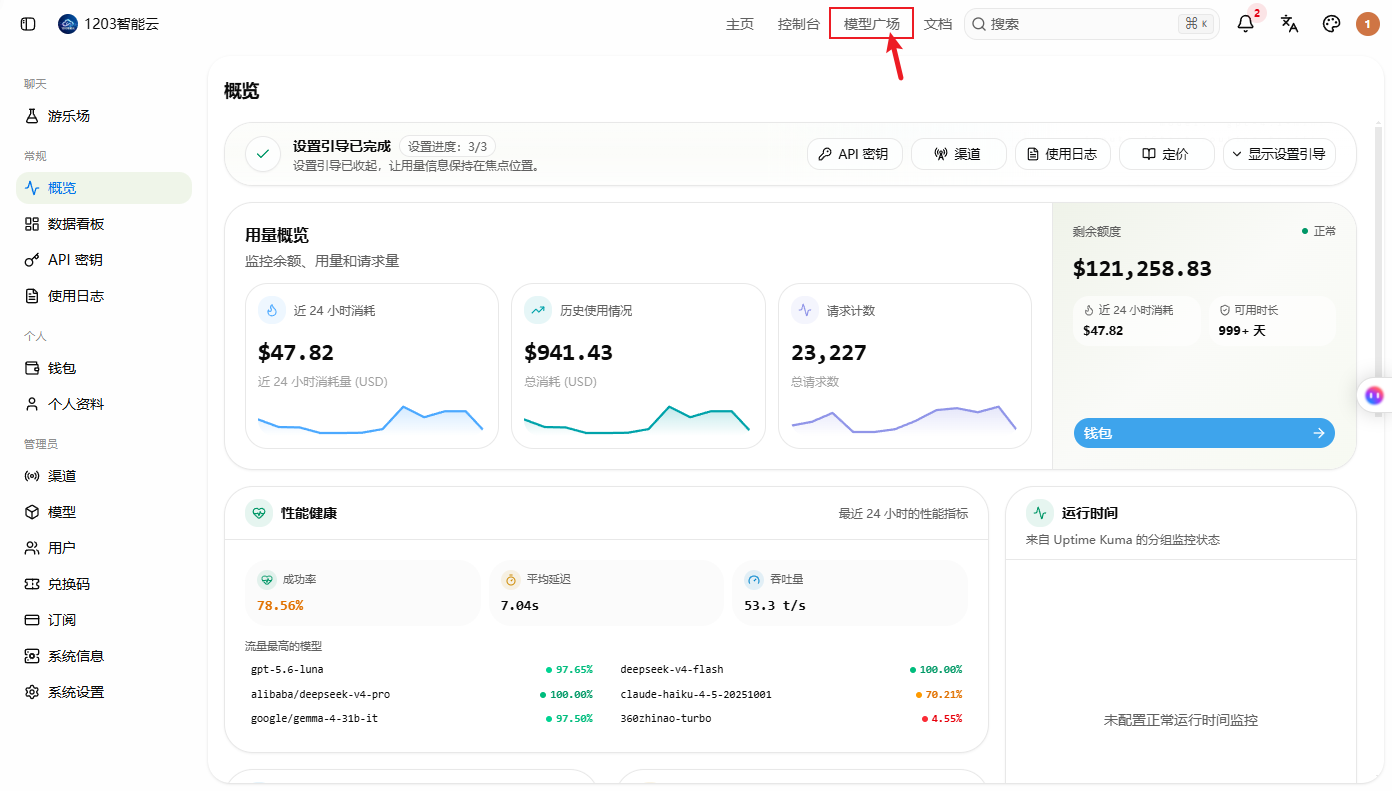Open the 渠道 shortcut button in setup bar
Image resolution: width=1392 pixels, height=791 pixels.
coord(959,154)
